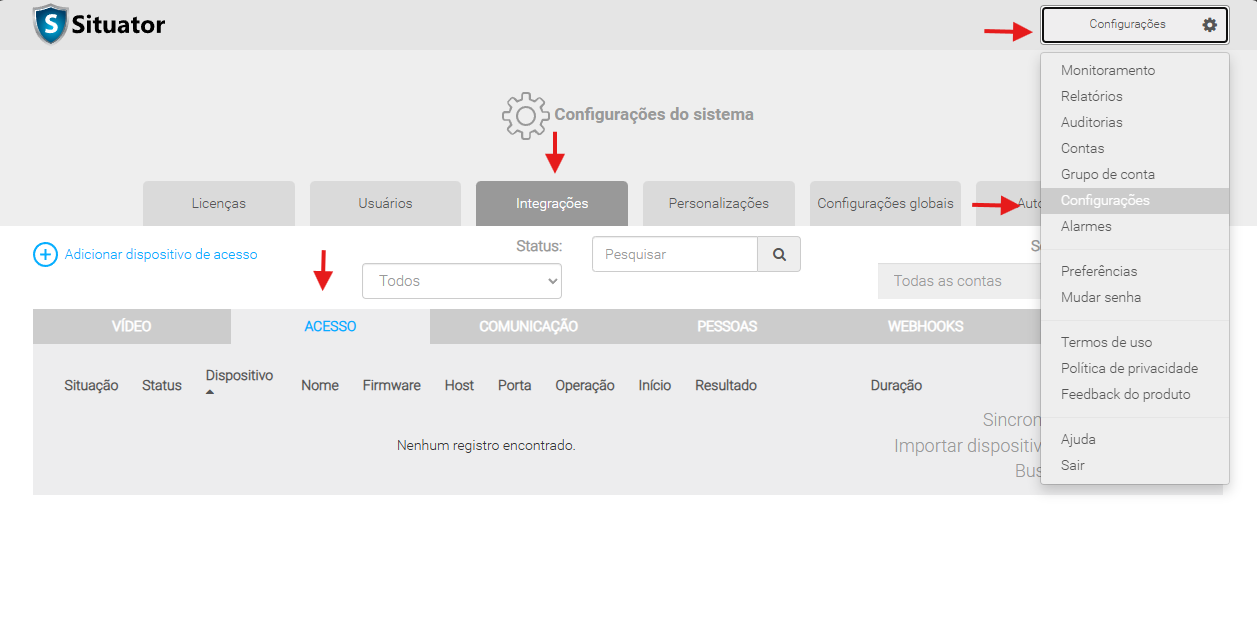The height and width of the screenshot is (622, 1257).
Task: Sort by the Dispositivo column arrow
Action: 211,392
